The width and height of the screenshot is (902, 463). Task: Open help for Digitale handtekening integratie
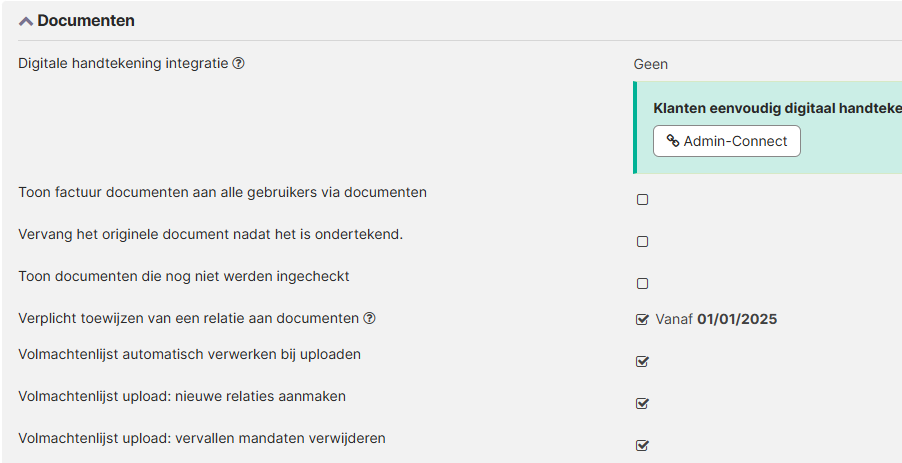(x=238, y=63)
